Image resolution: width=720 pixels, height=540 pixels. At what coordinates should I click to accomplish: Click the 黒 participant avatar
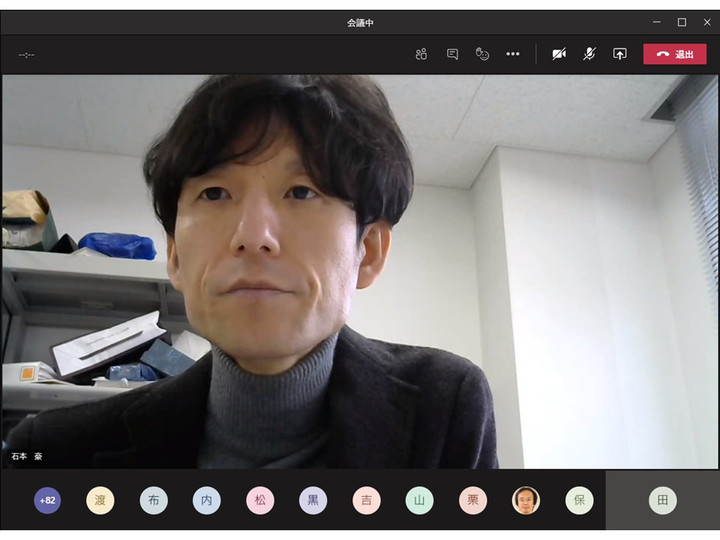313,500
